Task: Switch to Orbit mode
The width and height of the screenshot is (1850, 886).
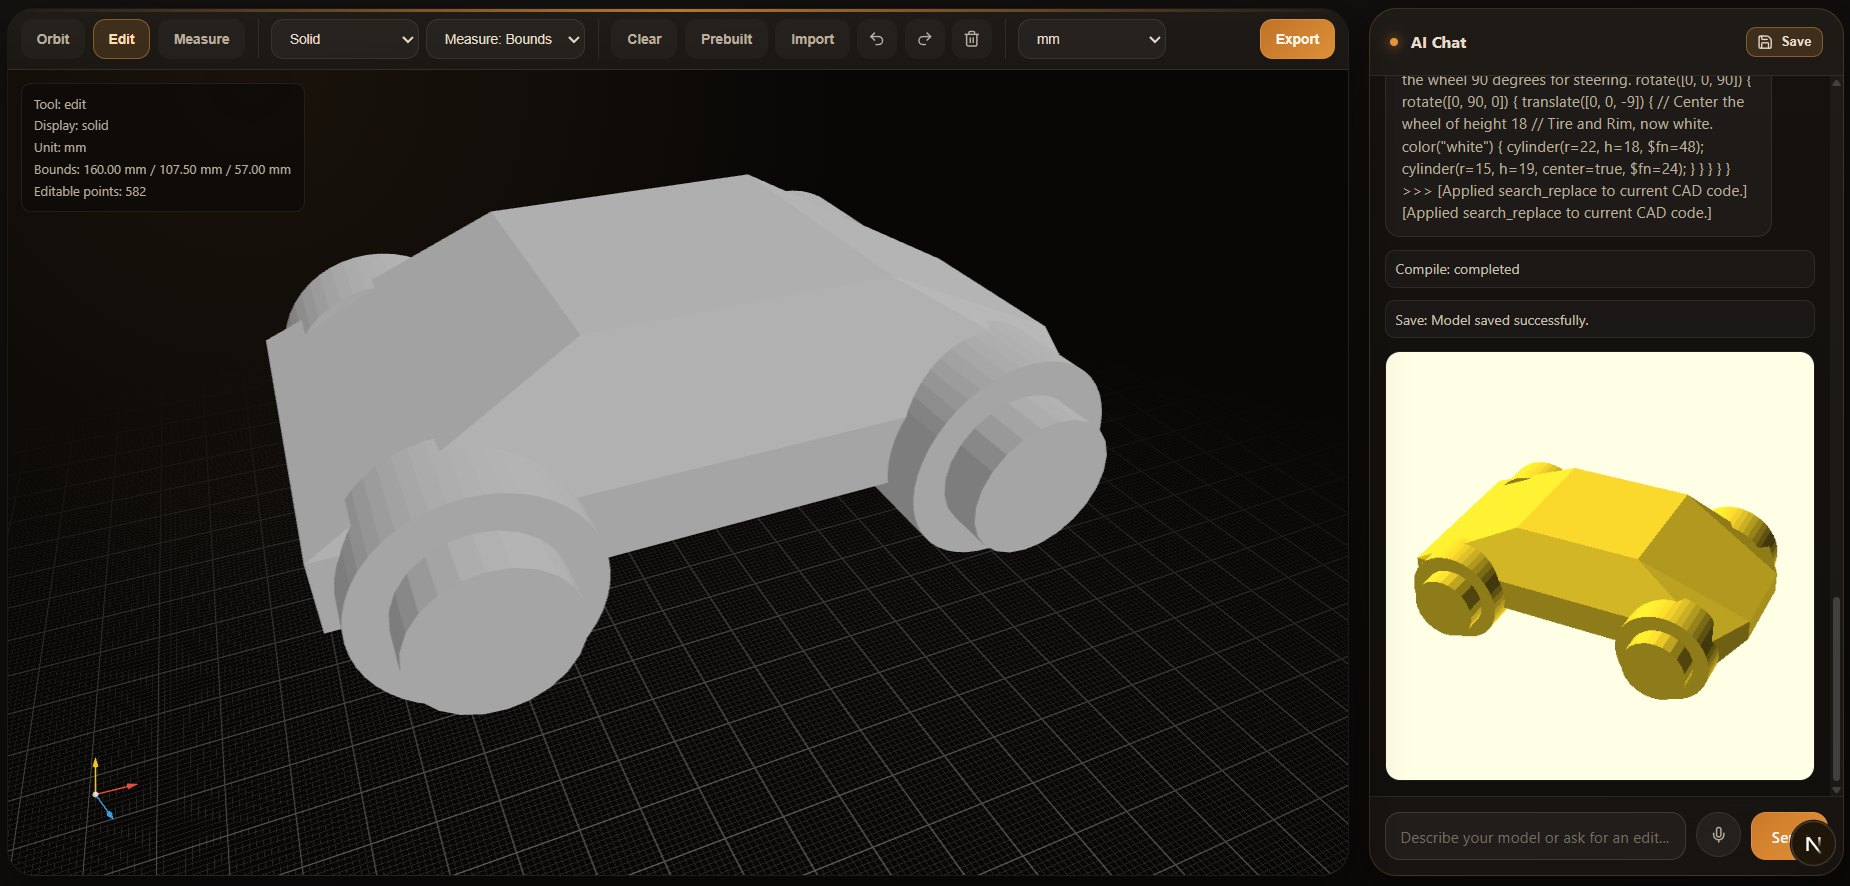Action: point(53,39)
